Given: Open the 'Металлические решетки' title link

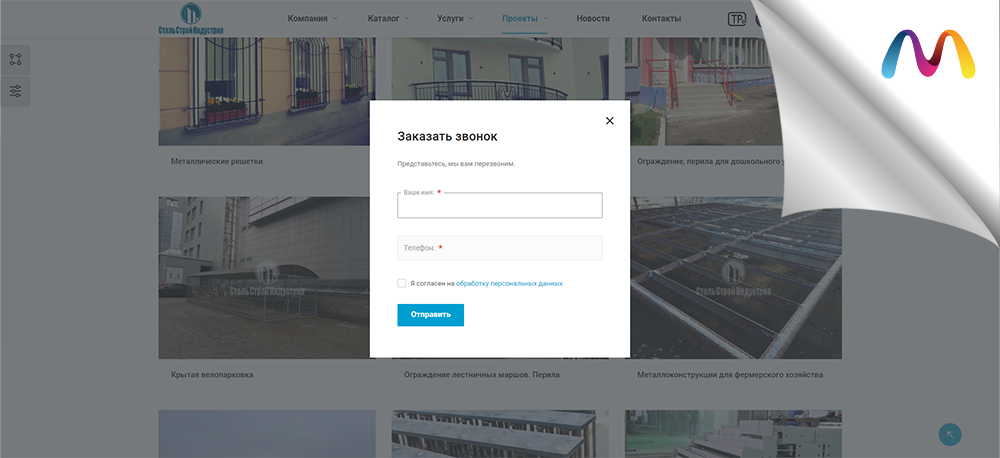Looking at the screenshot, I should tap(217, 161).
